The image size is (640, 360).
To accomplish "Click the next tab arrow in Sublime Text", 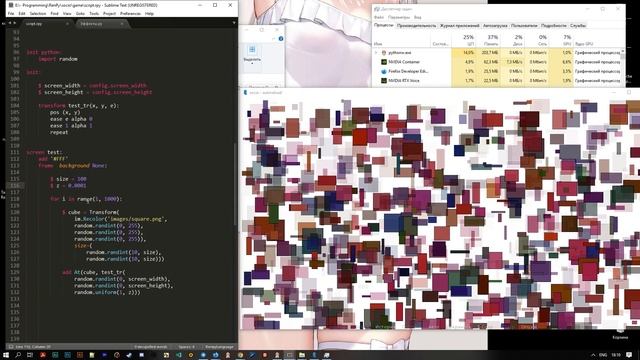I will [x=15, y=23].
